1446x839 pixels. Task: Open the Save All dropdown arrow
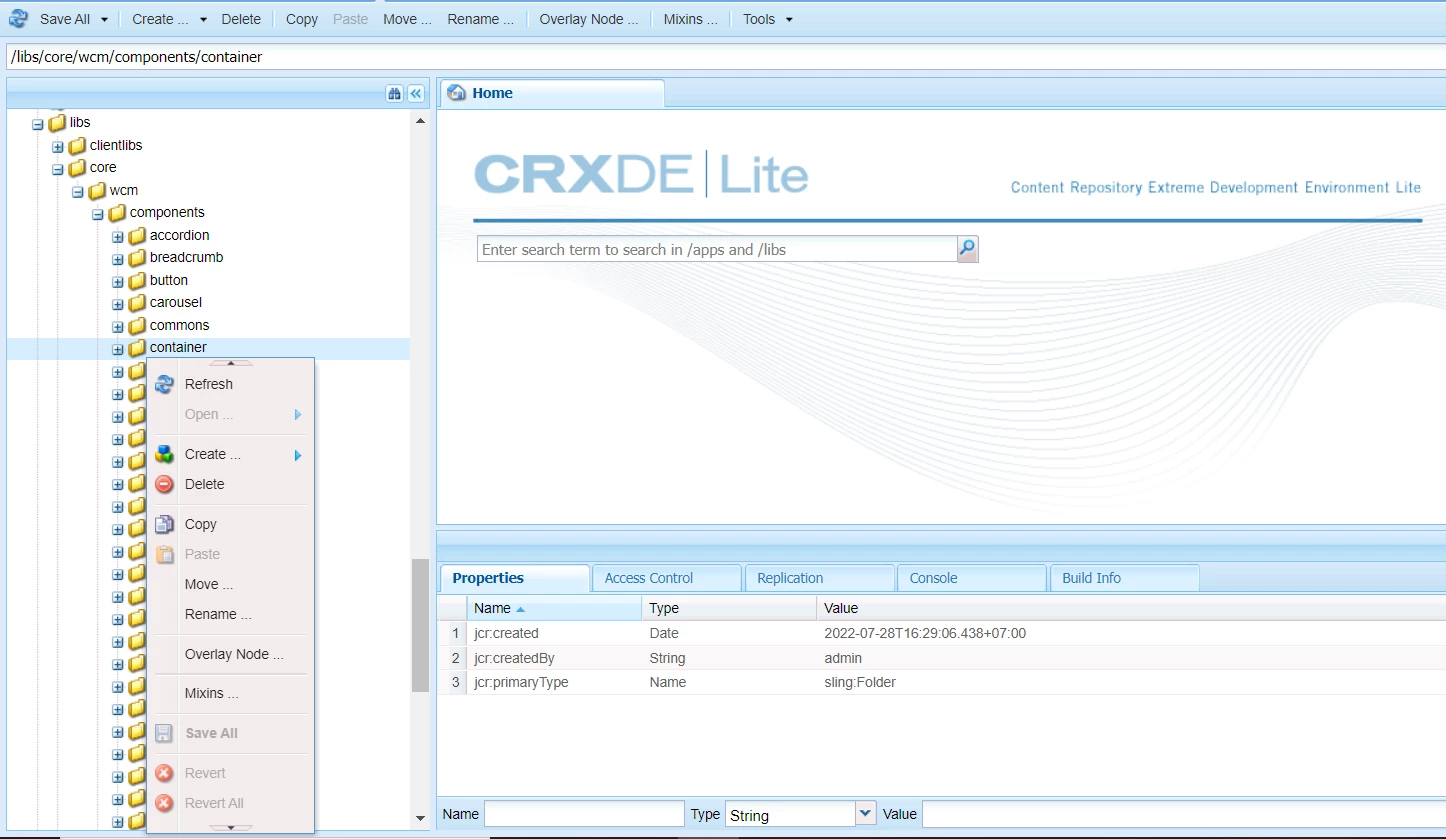104,19
